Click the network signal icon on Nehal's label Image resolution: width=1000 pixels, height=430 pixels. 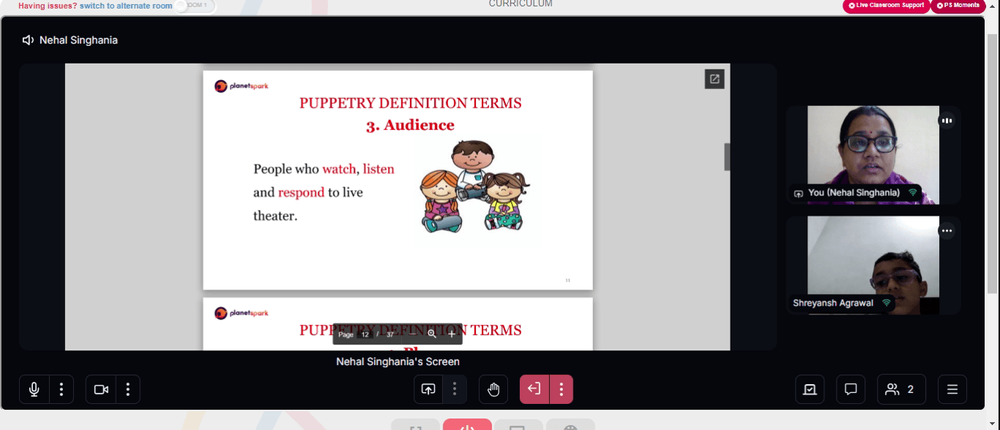913,193
